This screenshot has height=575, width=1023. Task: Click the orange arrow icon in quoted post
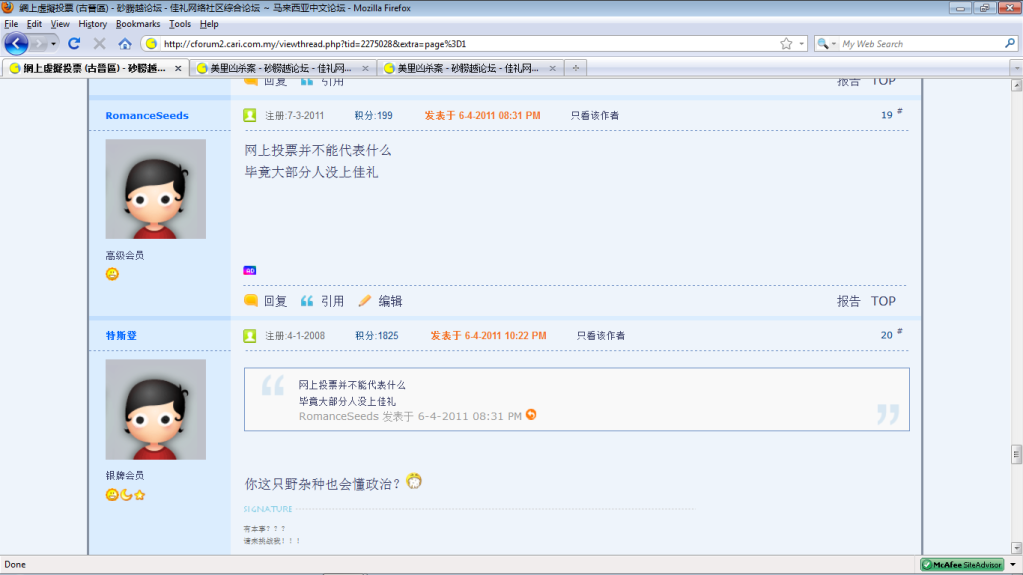531,415
